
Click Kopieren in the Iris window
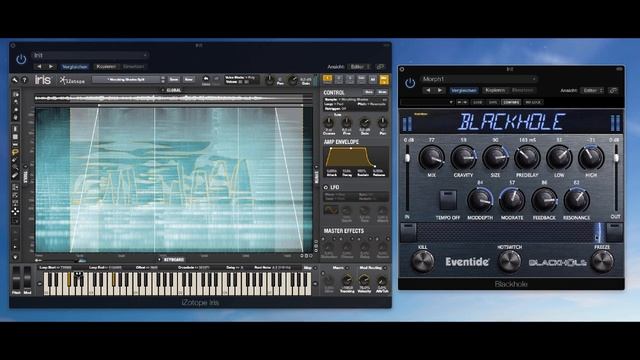click(x=106, y=67)
